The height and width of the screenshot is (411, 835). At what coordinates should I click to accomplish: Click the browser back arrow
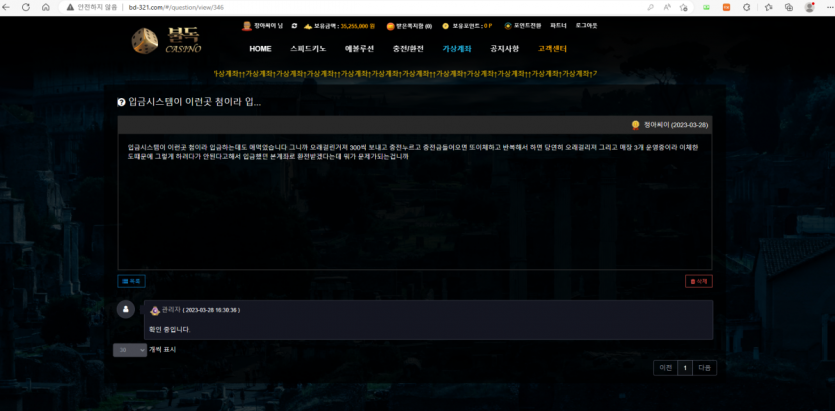10,7
